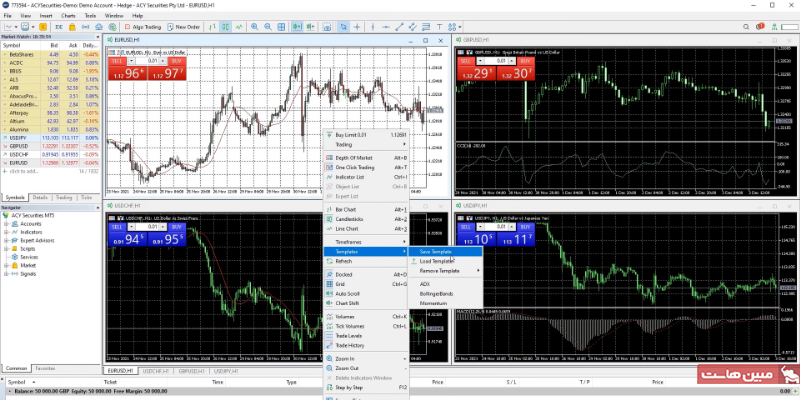Expand the Expert Advisors tree node
This screenshot has height=400, width=800.
[x=7, y=240]
